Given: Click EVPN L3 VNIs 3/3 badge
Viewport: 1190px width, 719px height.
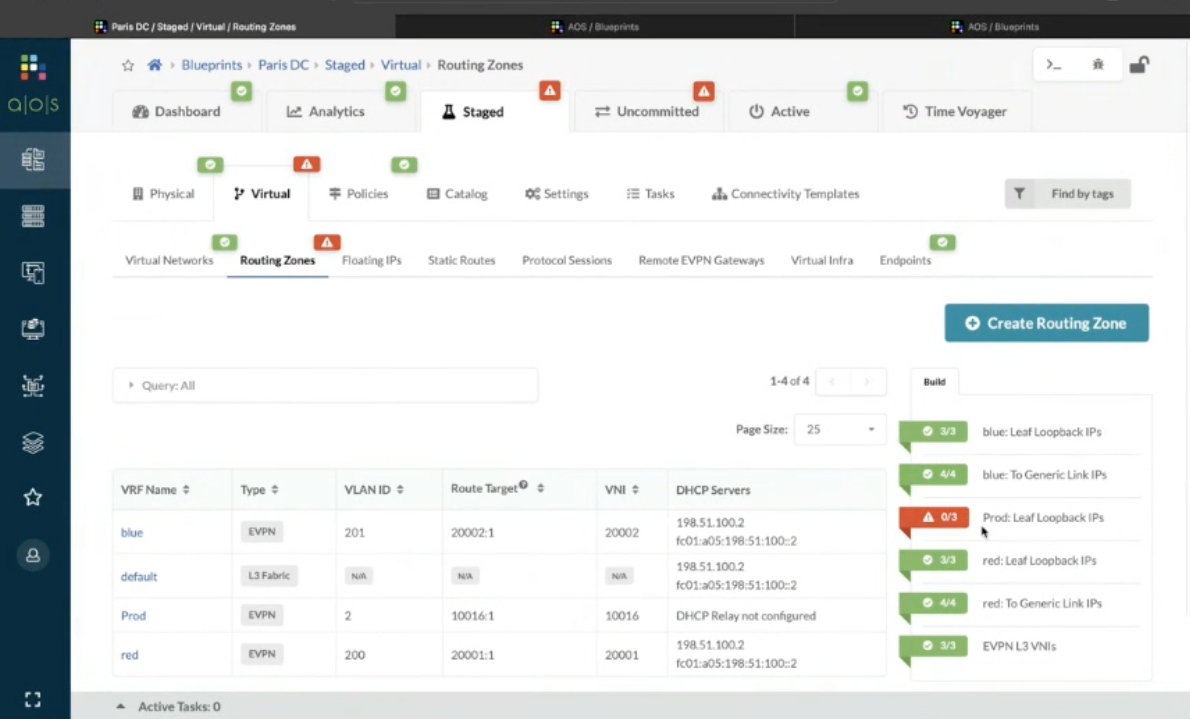Looking at the screenshot, I should tap(933, 646).
